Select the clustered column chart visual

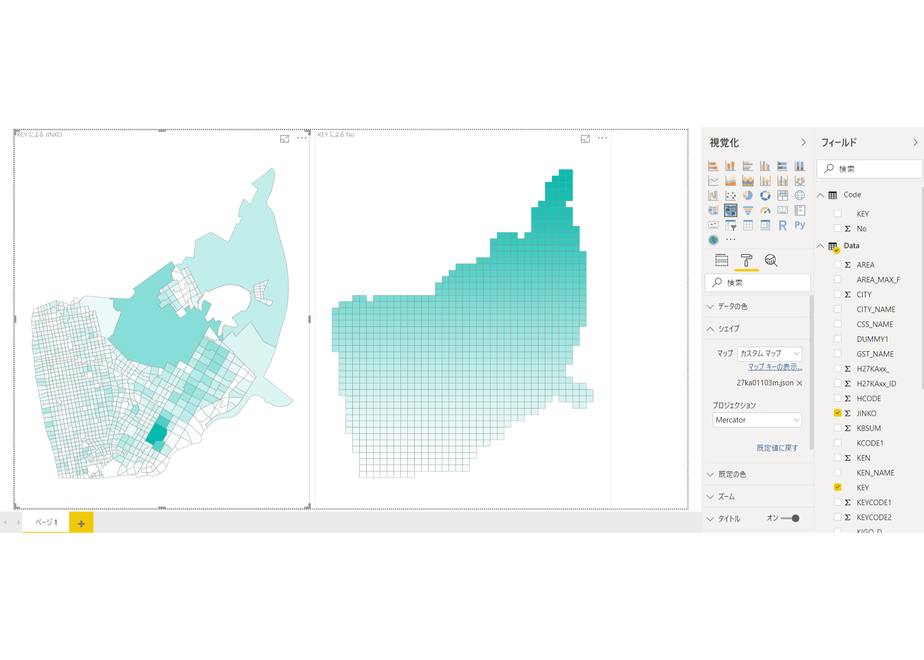tap(765, 166)
